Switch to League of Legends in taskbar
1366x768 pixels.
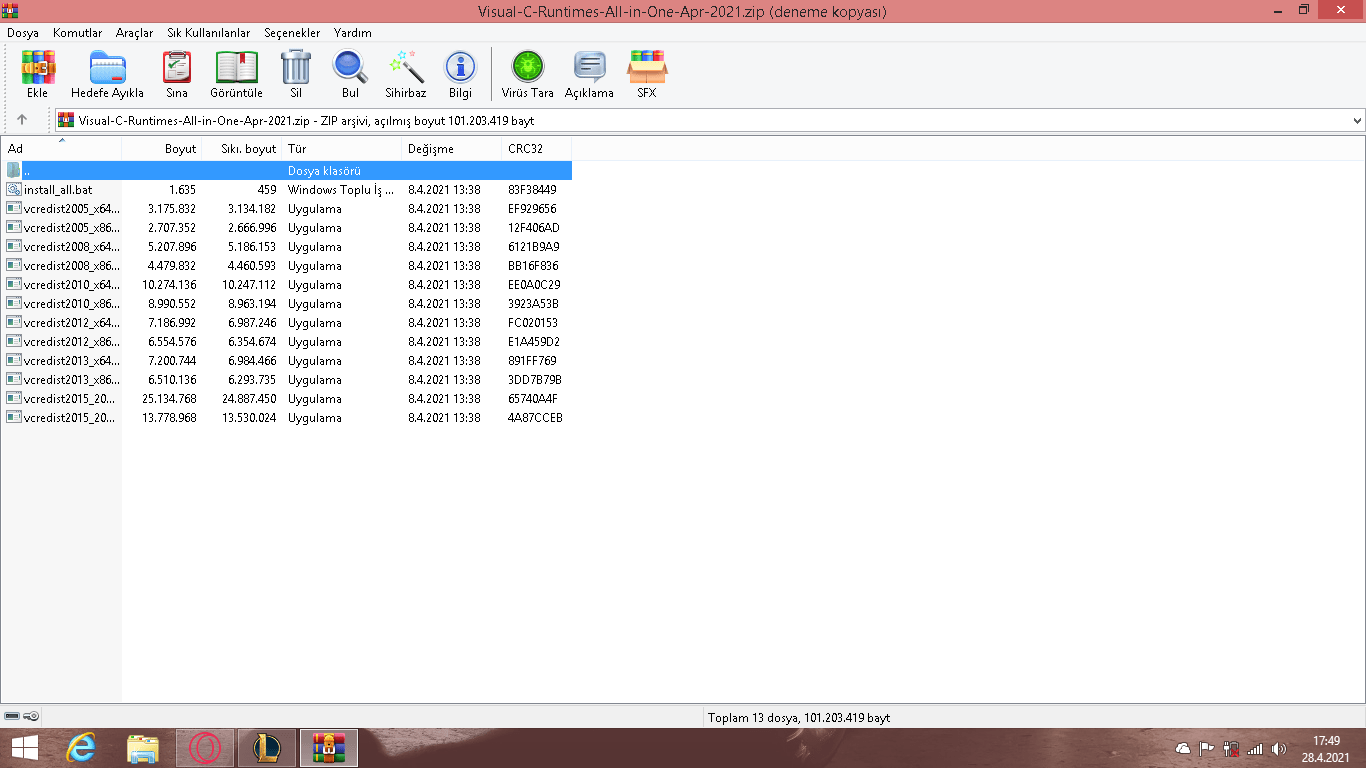(267, 748)
